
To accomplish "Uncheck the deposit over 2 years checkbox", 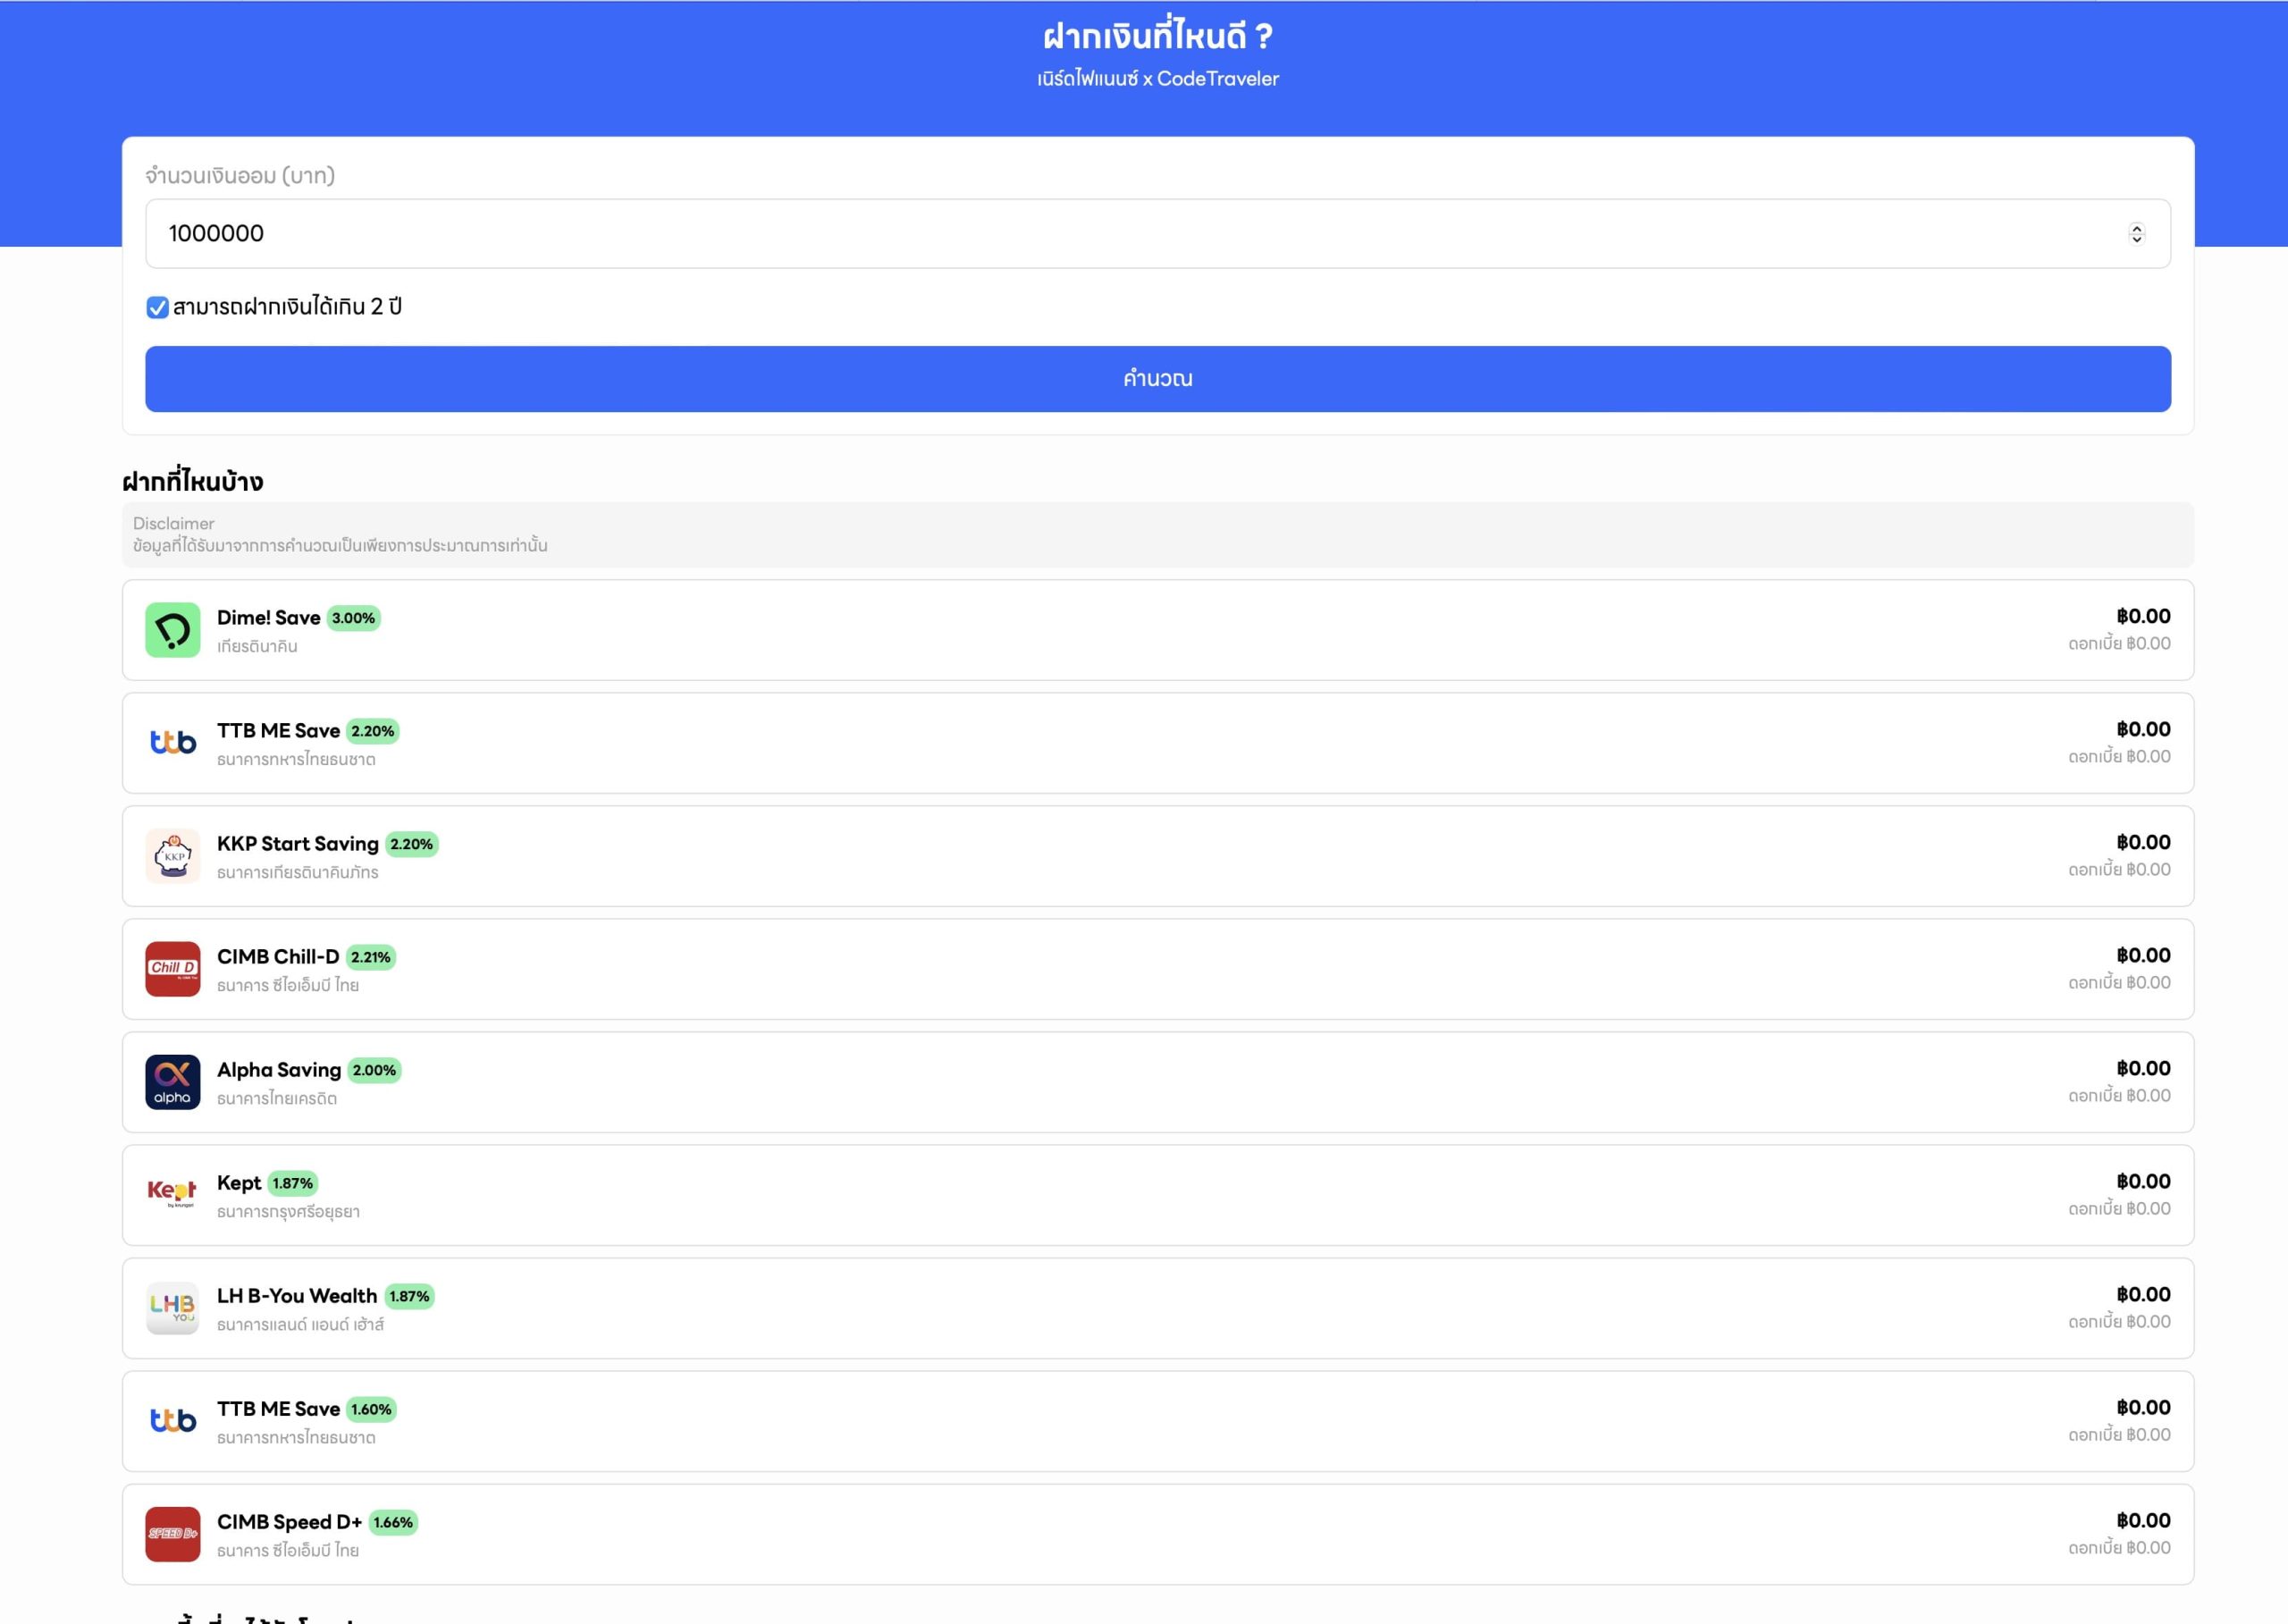I will tap(157, 307).
